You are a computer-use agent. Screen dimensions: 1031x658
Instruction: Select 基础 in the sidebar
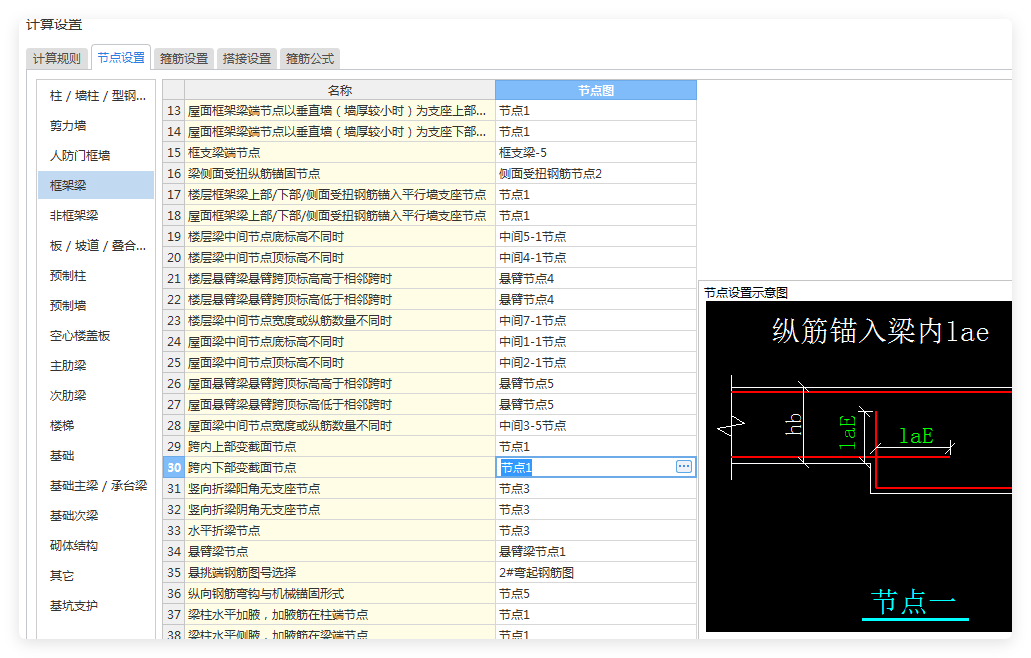[96, 456]
